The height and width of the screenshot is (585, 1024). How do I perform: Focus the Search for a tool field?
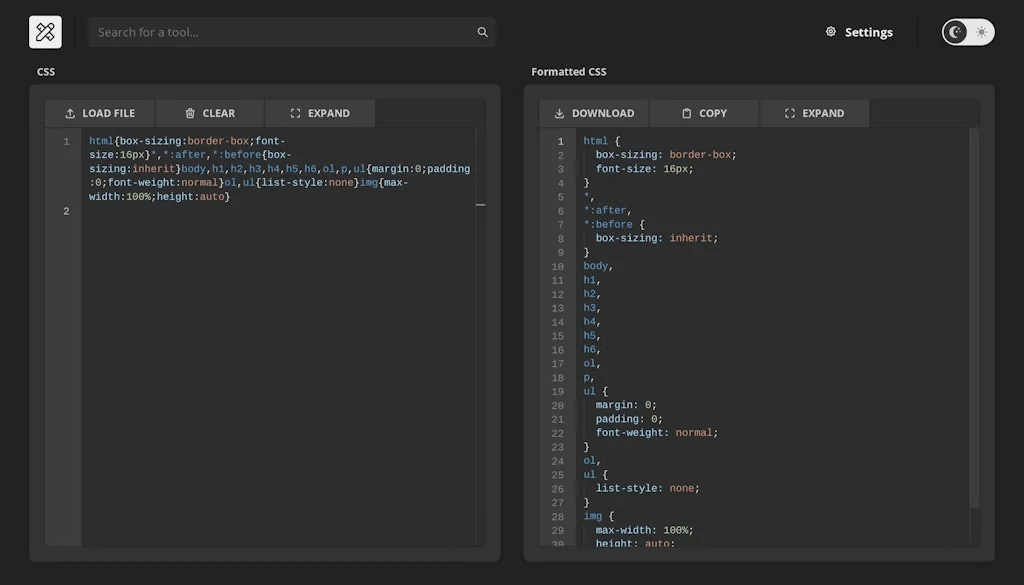pyautogui.click(x=292, y=32)
